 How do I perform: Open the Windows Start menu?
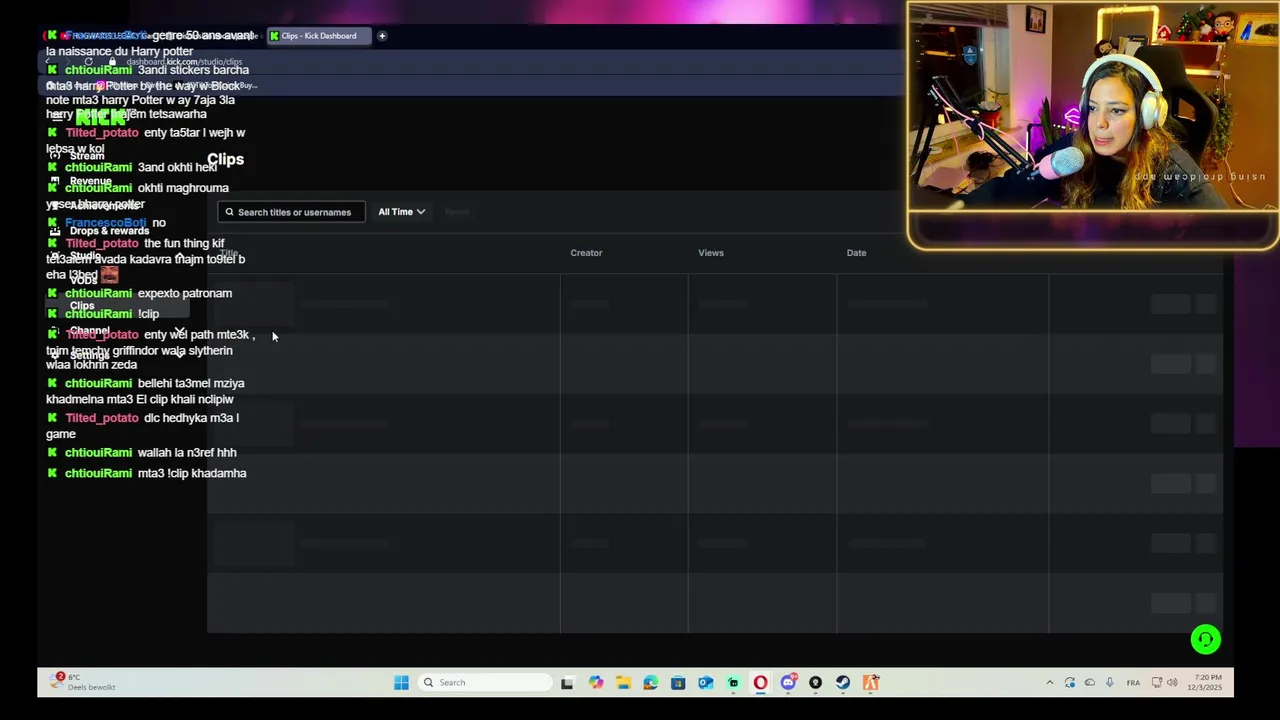401,683
